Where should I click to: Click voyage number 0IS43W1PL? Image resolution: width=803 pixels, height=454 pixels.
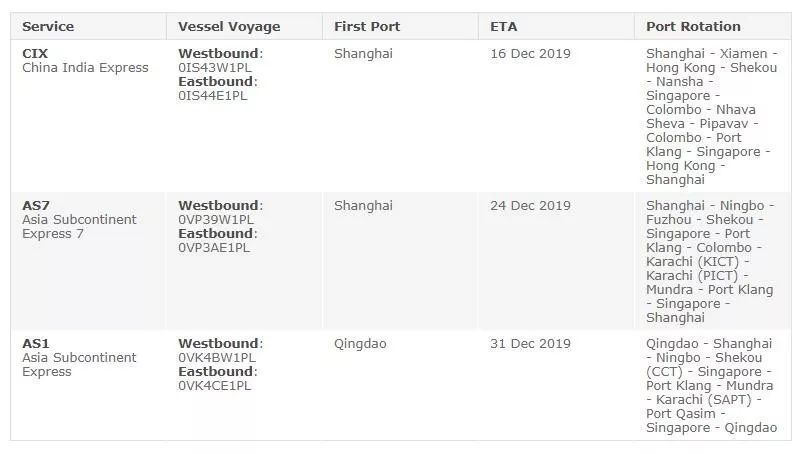tap(215, 68)
